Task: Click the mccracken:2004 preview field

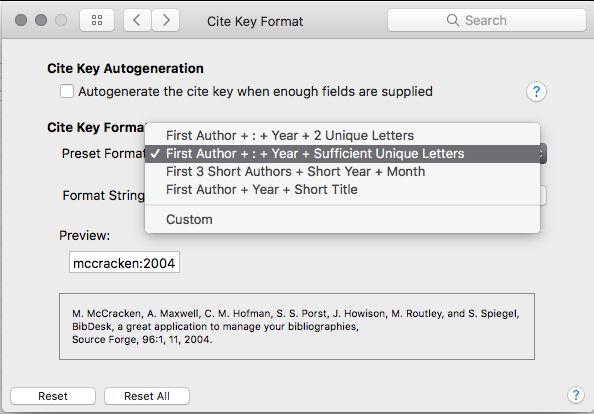Action: coord(124,262)
